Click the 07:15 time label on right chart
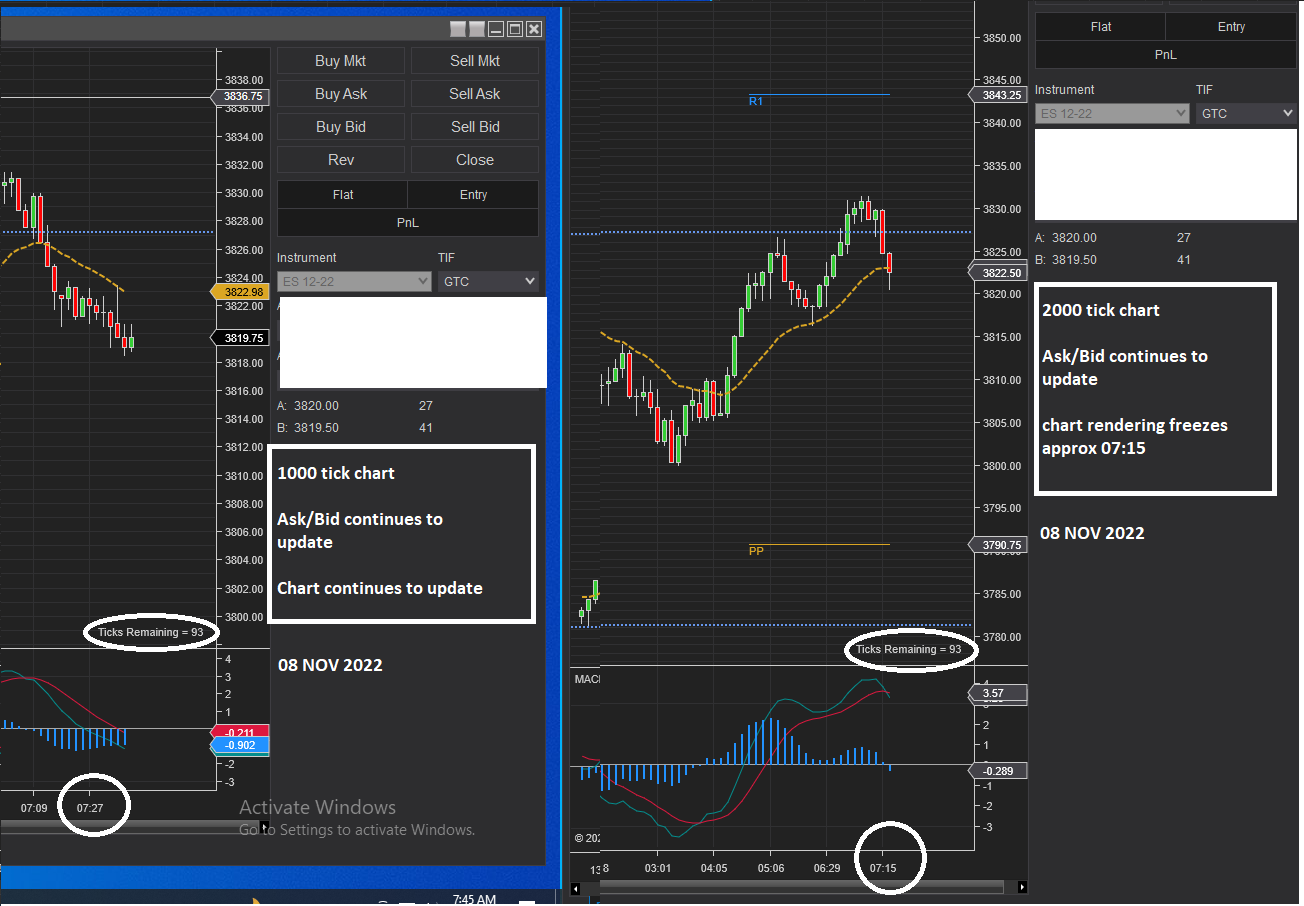 [883, 868]
